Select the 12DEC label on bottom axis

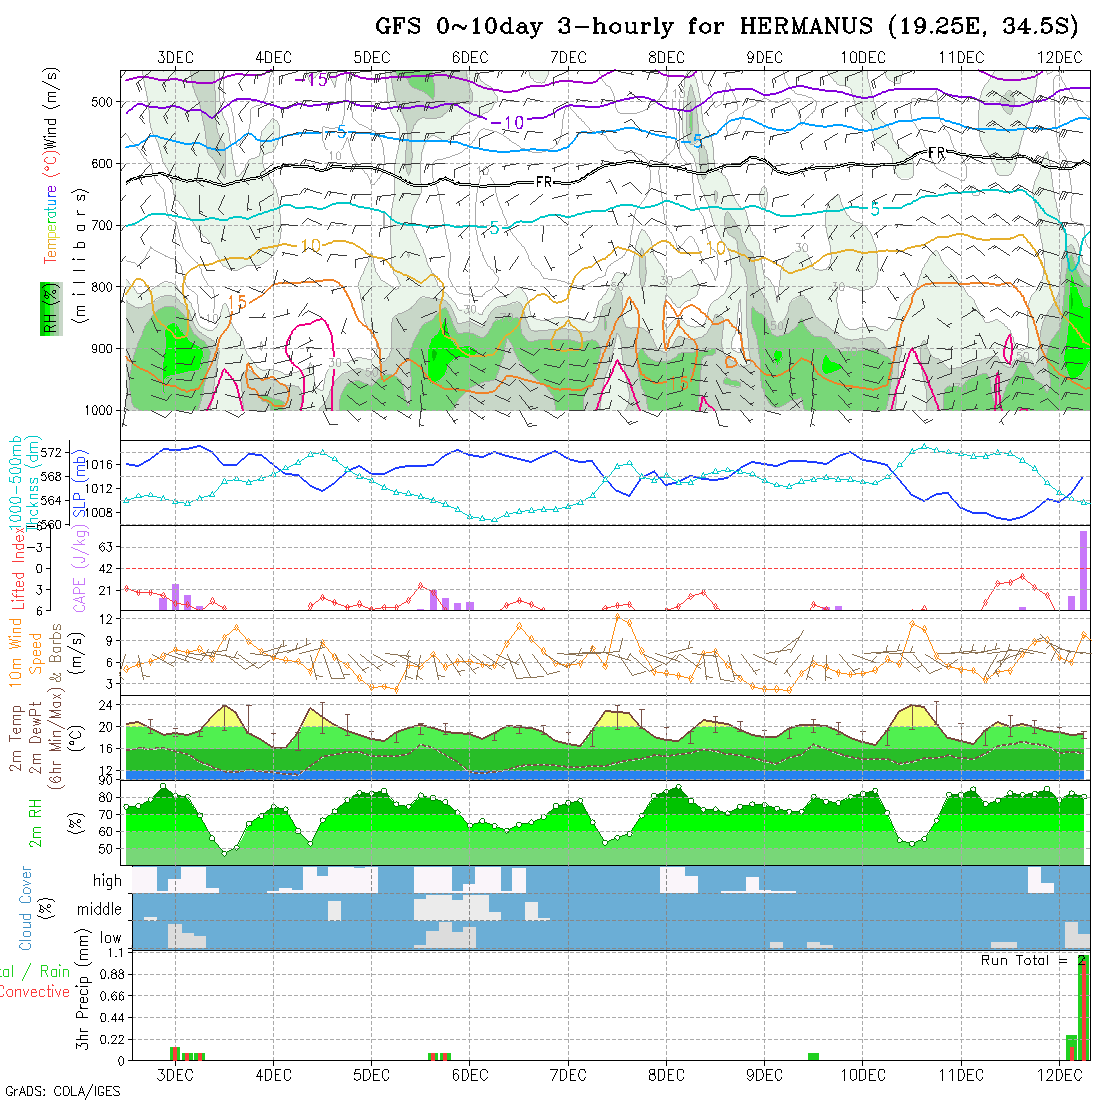click(x=1059, y=1075)
